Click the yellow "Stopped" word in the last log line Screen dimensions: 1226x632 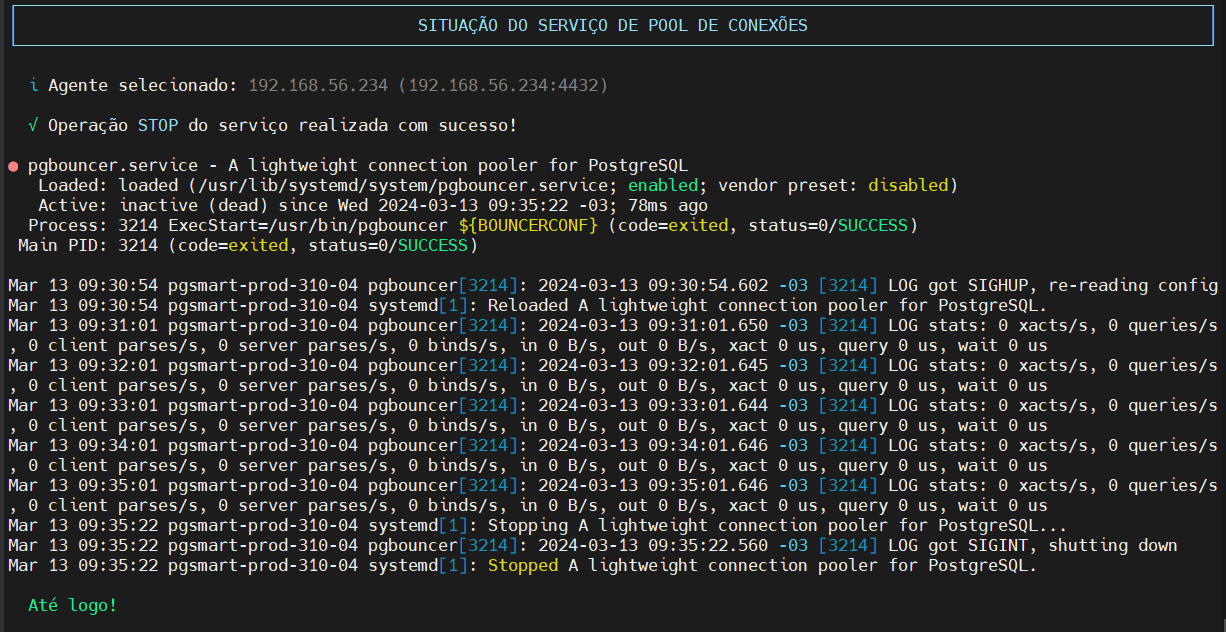click(523, 565)
